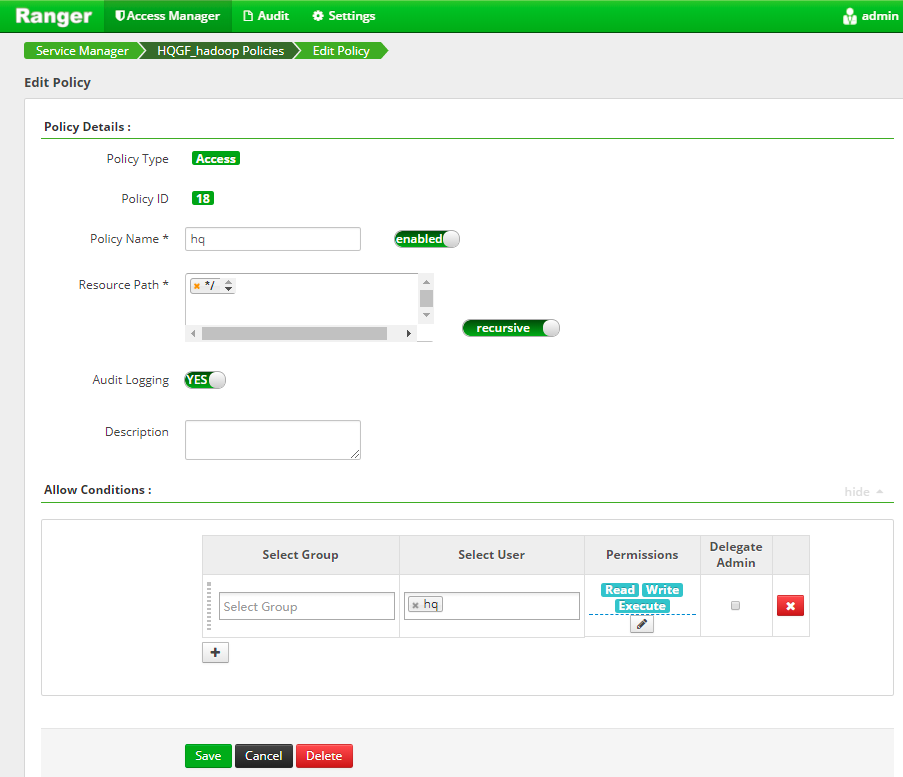Viewport: 903px width, 777px height.
Task: Click the Permissions column header
Action: (x=642, y=555)
